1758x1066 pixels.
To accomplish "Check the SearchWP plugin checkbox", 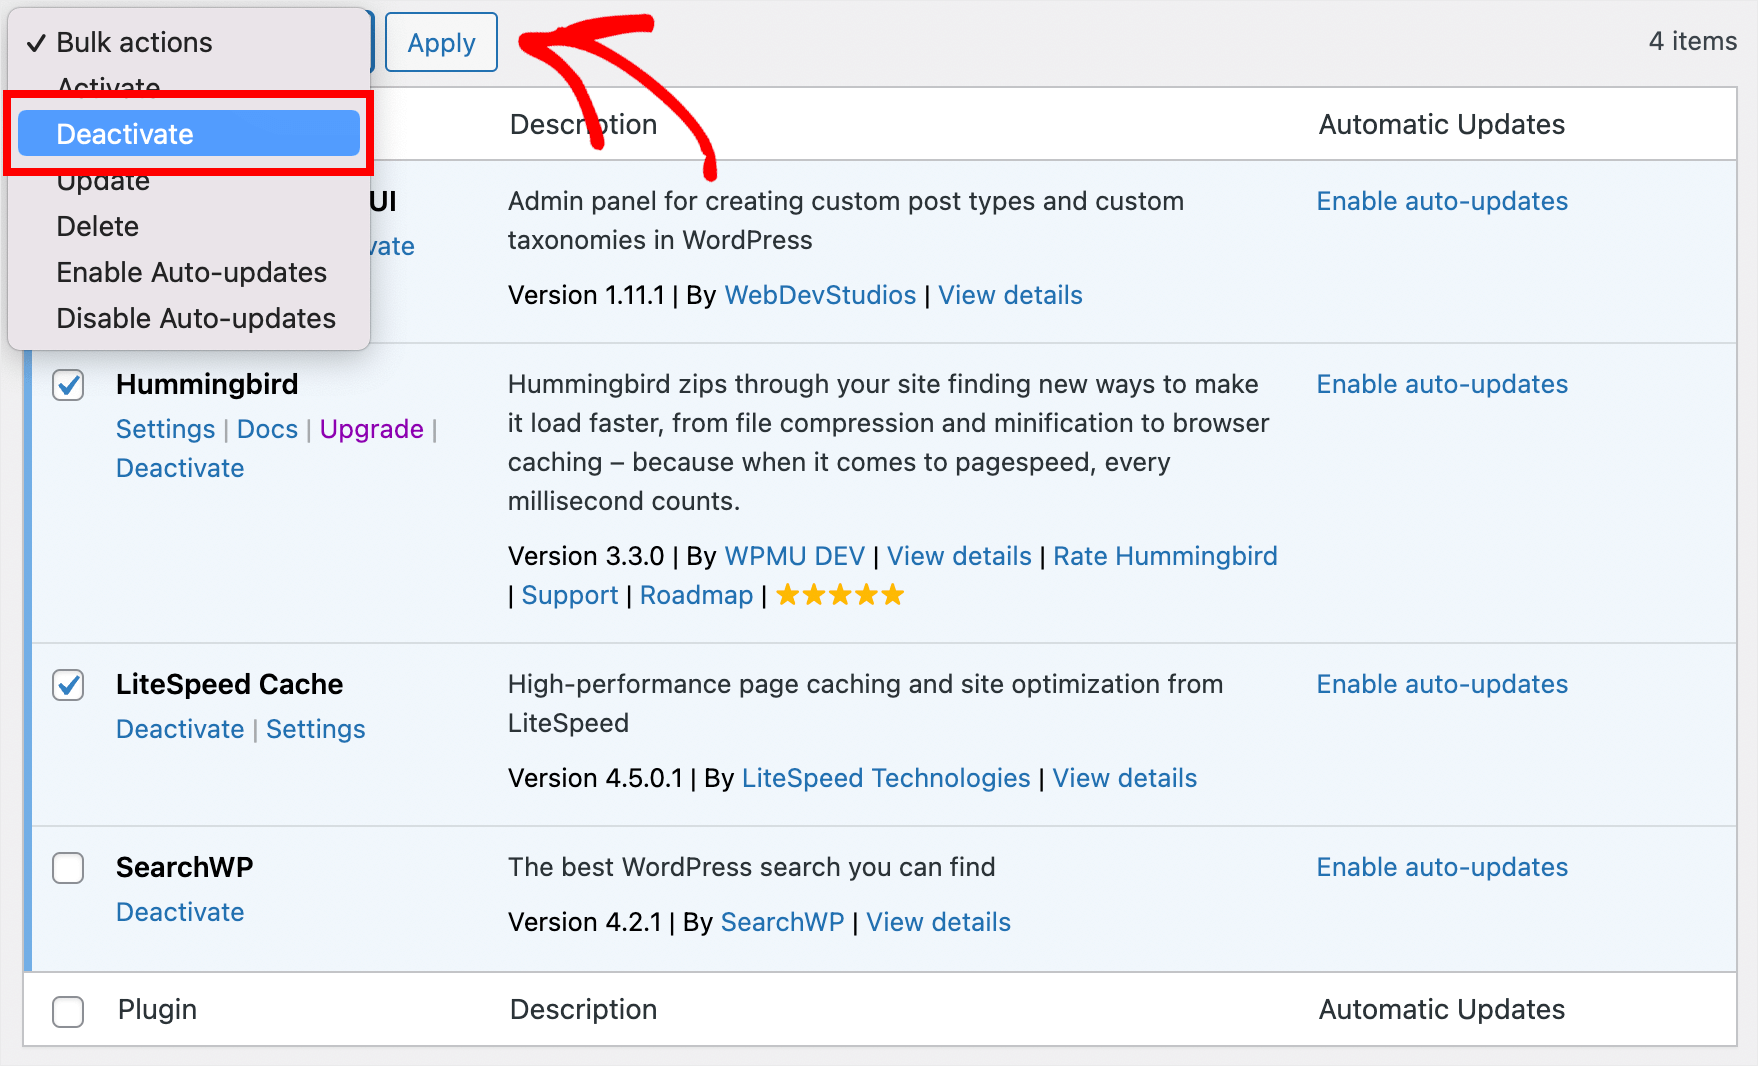I will click(67, 868).
